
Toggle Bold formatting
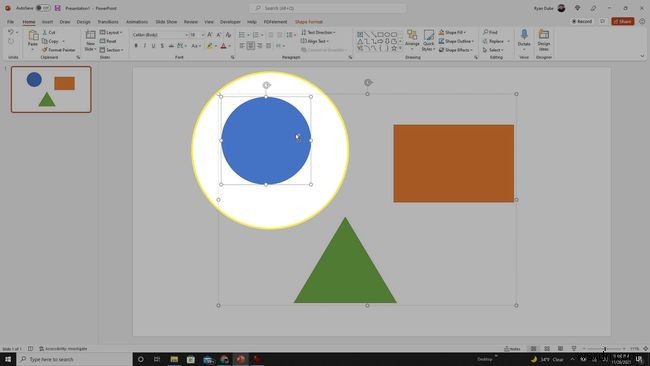click(136, 46)
